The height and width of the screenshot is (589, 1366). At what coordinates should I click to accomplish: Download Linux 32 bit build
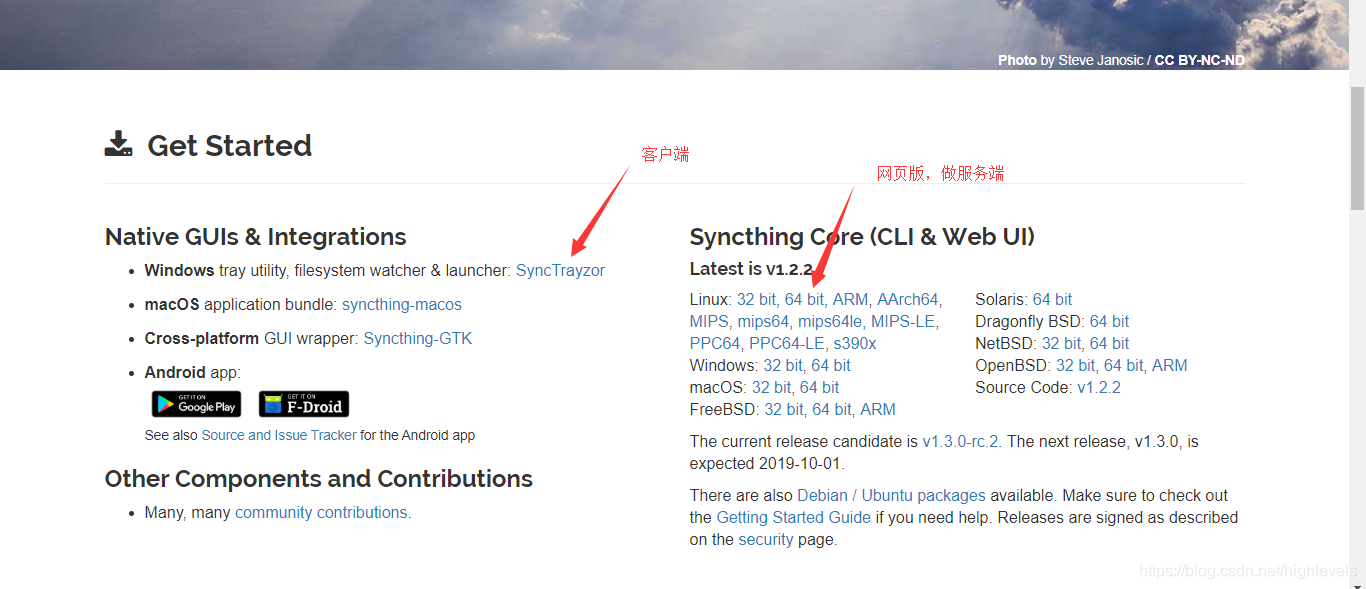click(x=756, y=299)
